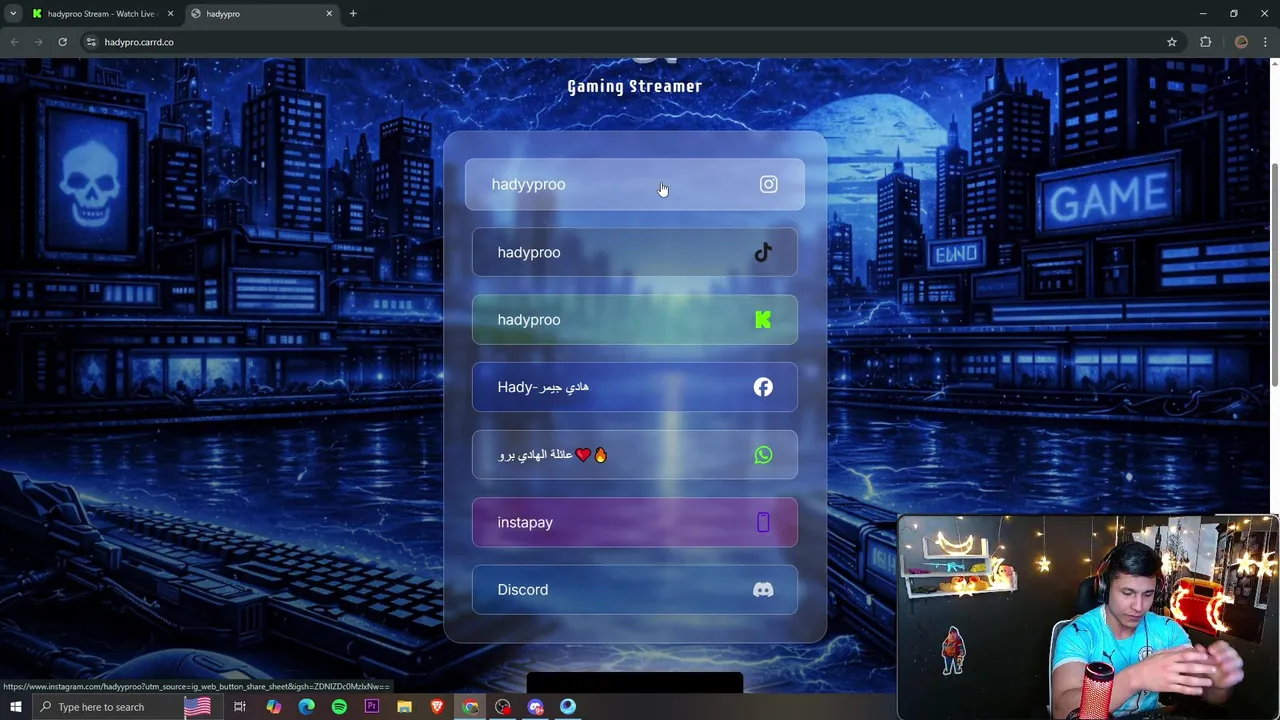
Task: Close the hadyypro tab
Action: (x=329, y=14)
